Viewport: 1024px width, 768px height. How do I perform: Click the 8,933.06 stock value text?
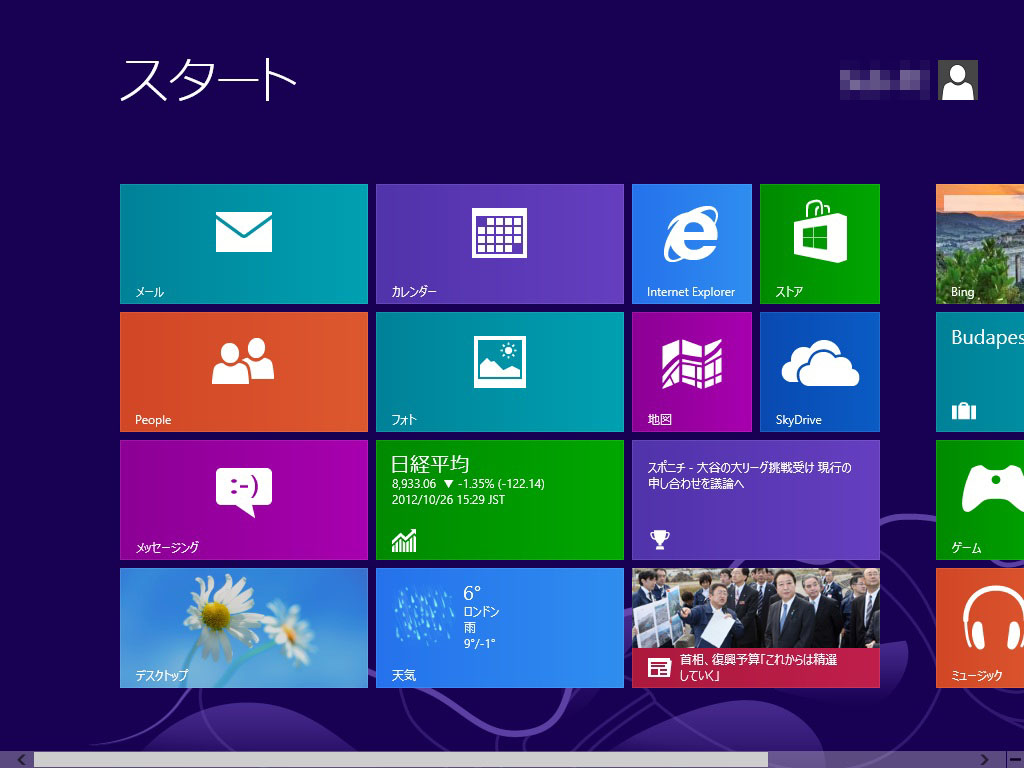[x=414, y=484]
